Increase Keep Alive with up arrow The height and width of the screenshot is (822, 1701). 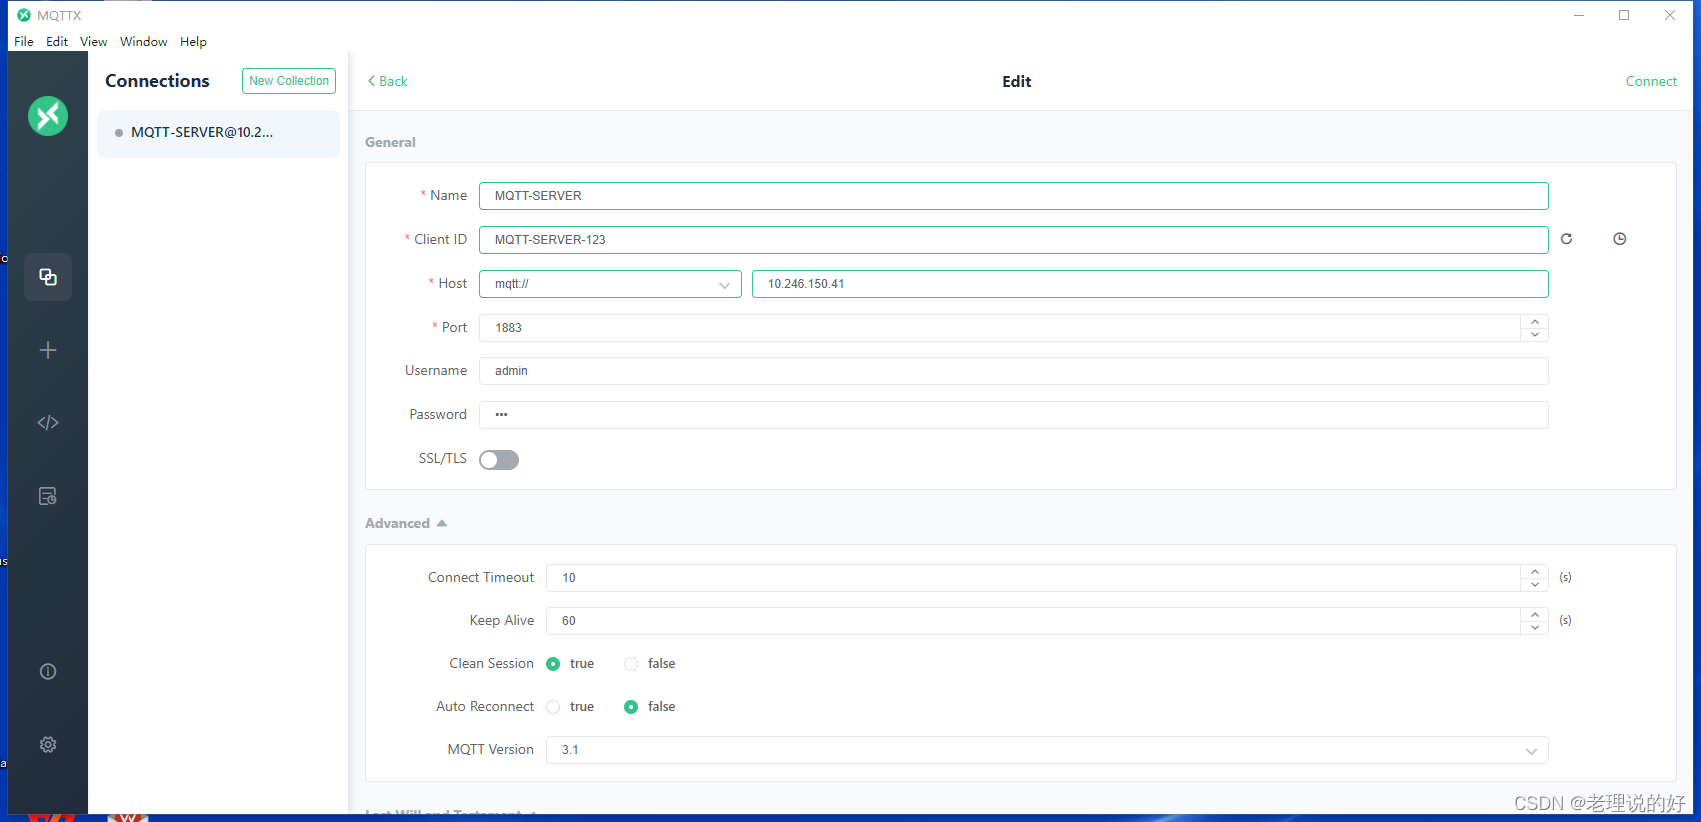tap(1535, 614)
